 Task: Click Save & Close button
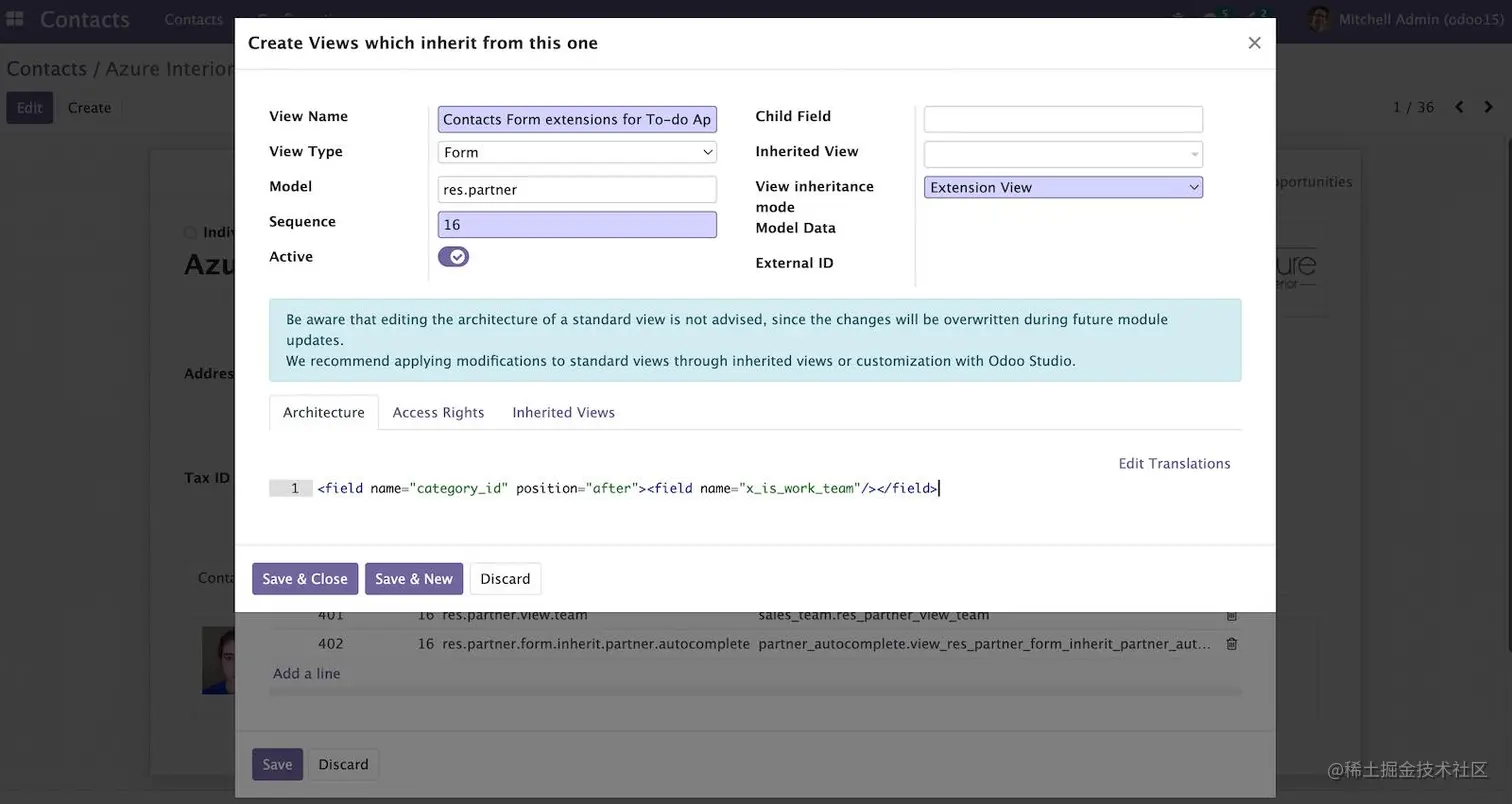[x=305, y=579]
